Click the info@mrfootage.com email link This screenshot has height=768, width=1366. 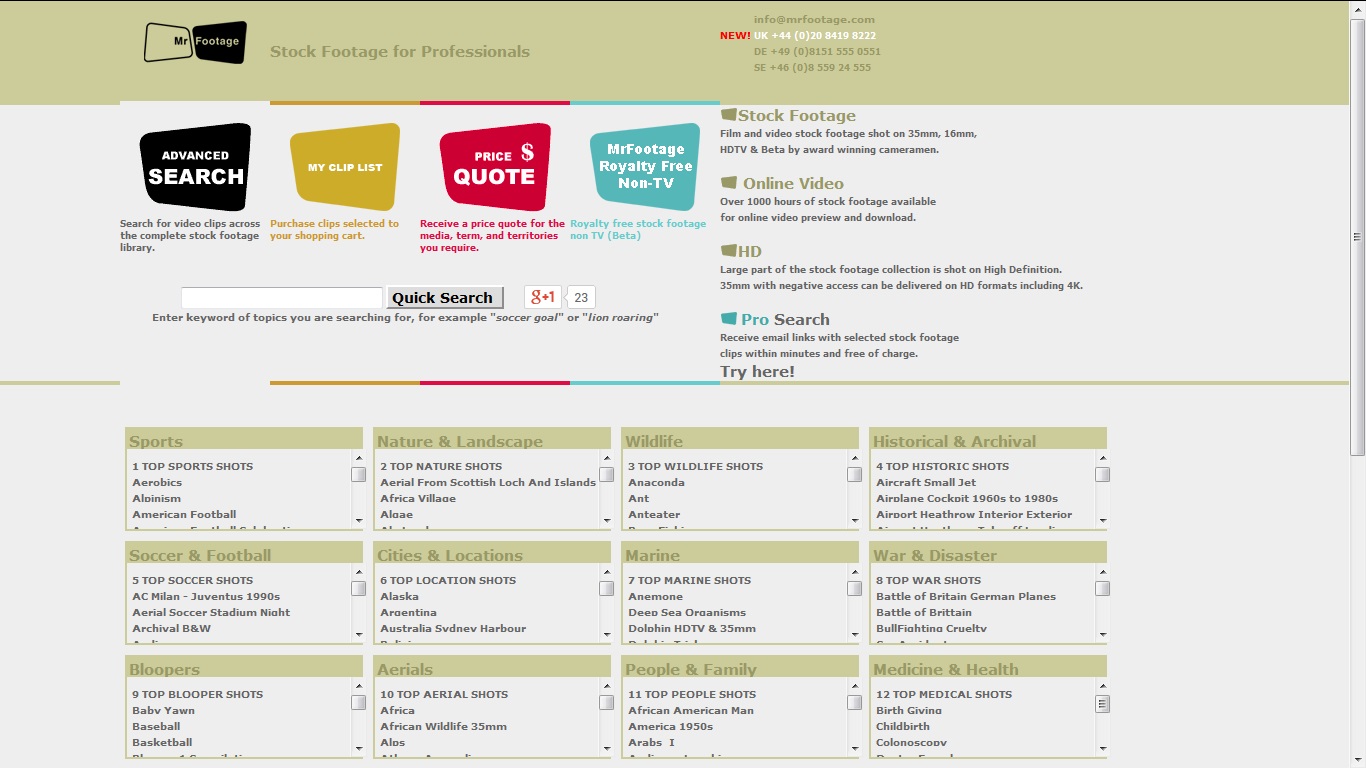click(x=814, y=19)
